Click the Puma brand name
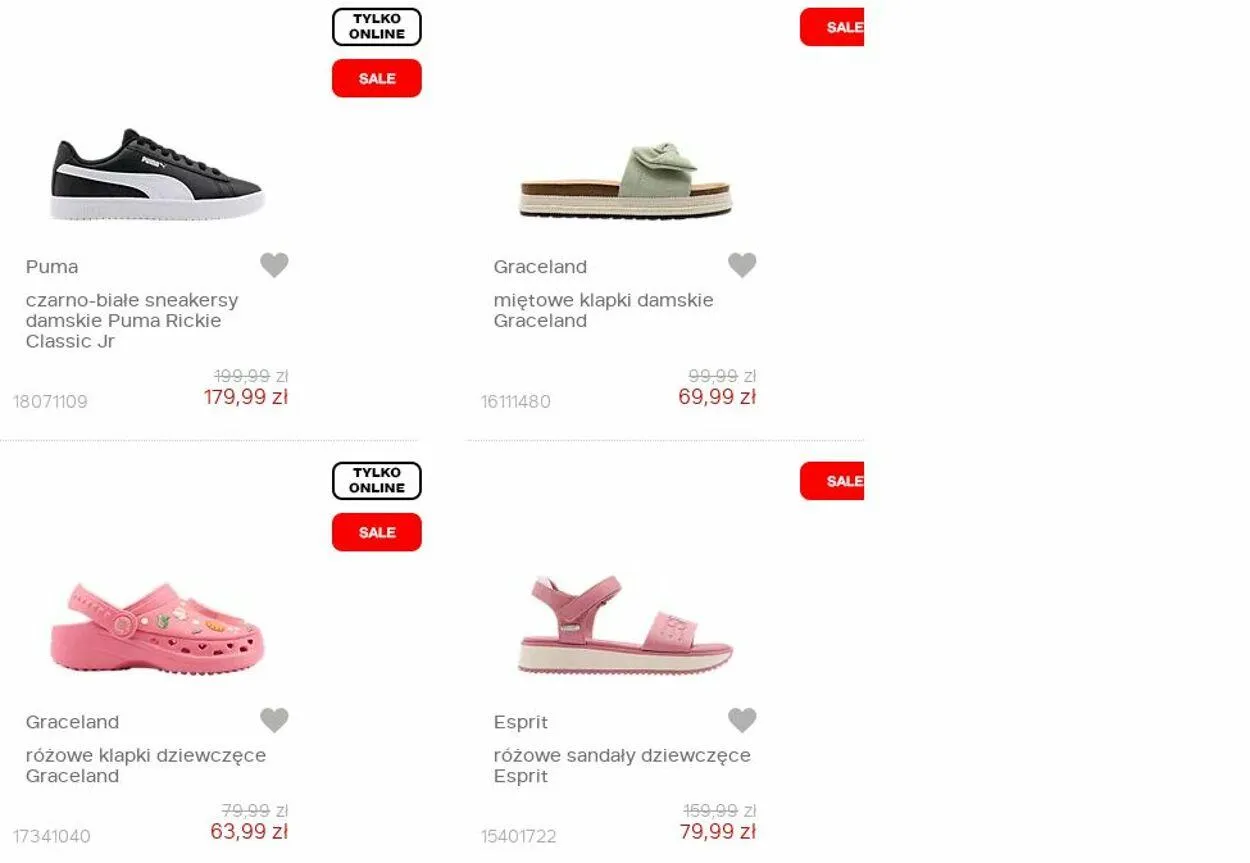Screen dimensions: 1250x863 tap(52, 267)
